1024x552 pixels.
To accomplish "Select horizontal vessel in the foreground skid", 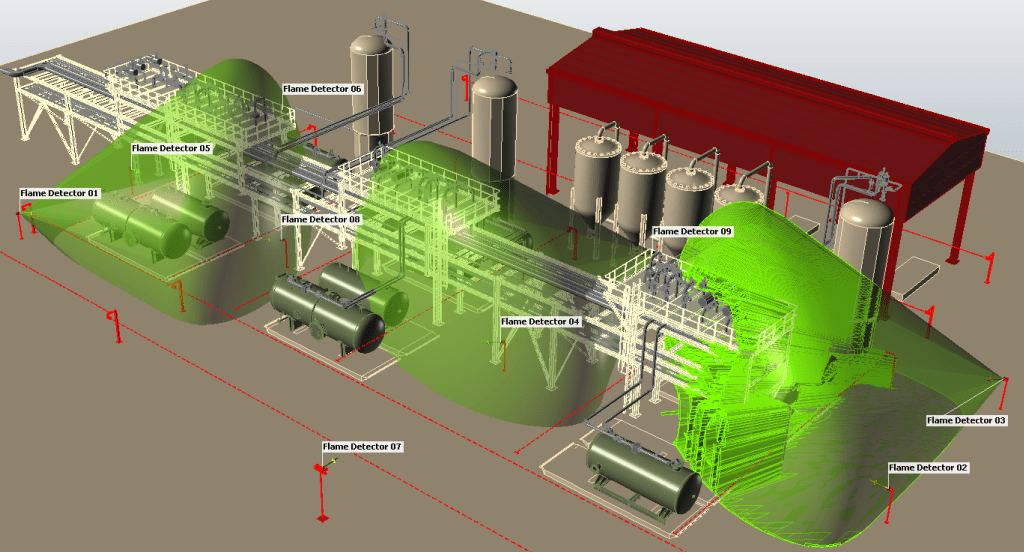I will pyautogui.click(x=644, y=472).
